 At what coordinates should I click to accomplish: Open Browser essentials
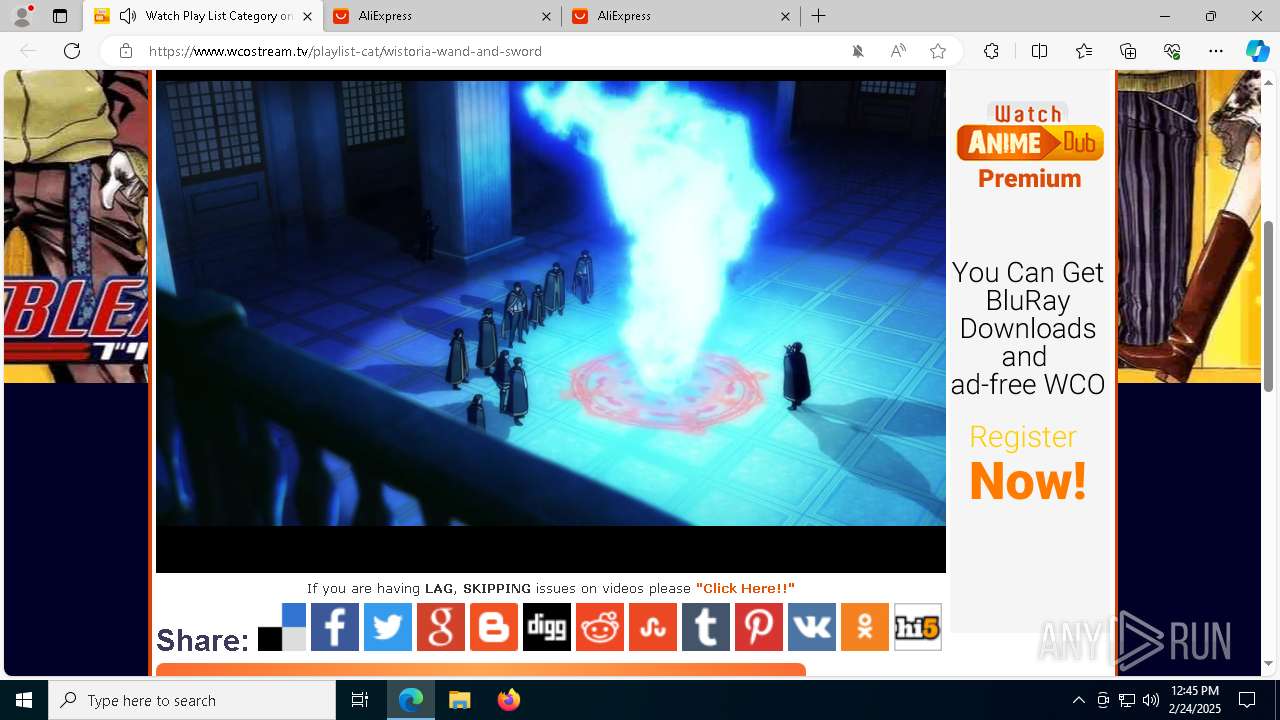click(x=1172, y=51)
